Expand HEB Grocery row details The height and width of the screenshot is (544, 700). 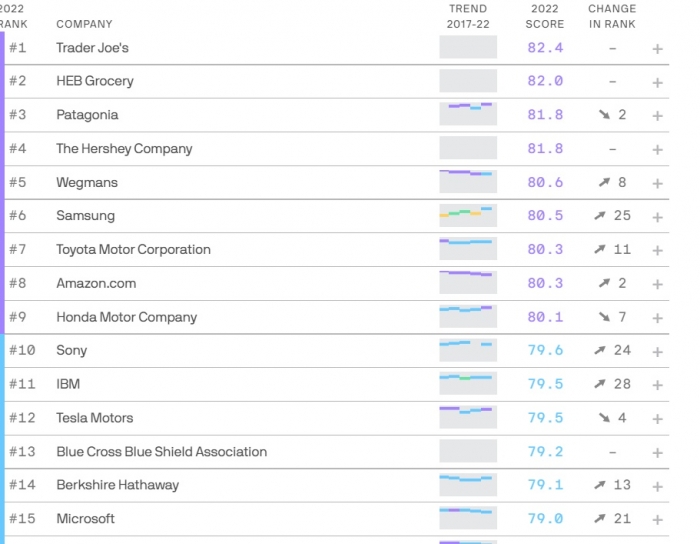(657, 83)
